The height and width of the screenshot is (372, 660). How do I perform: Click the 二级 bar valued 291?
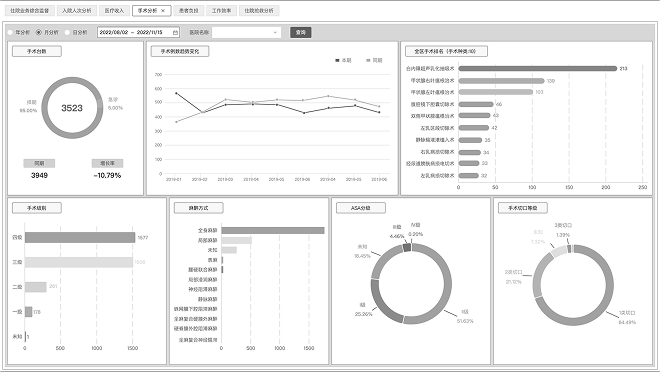click(x=35, y=287)
